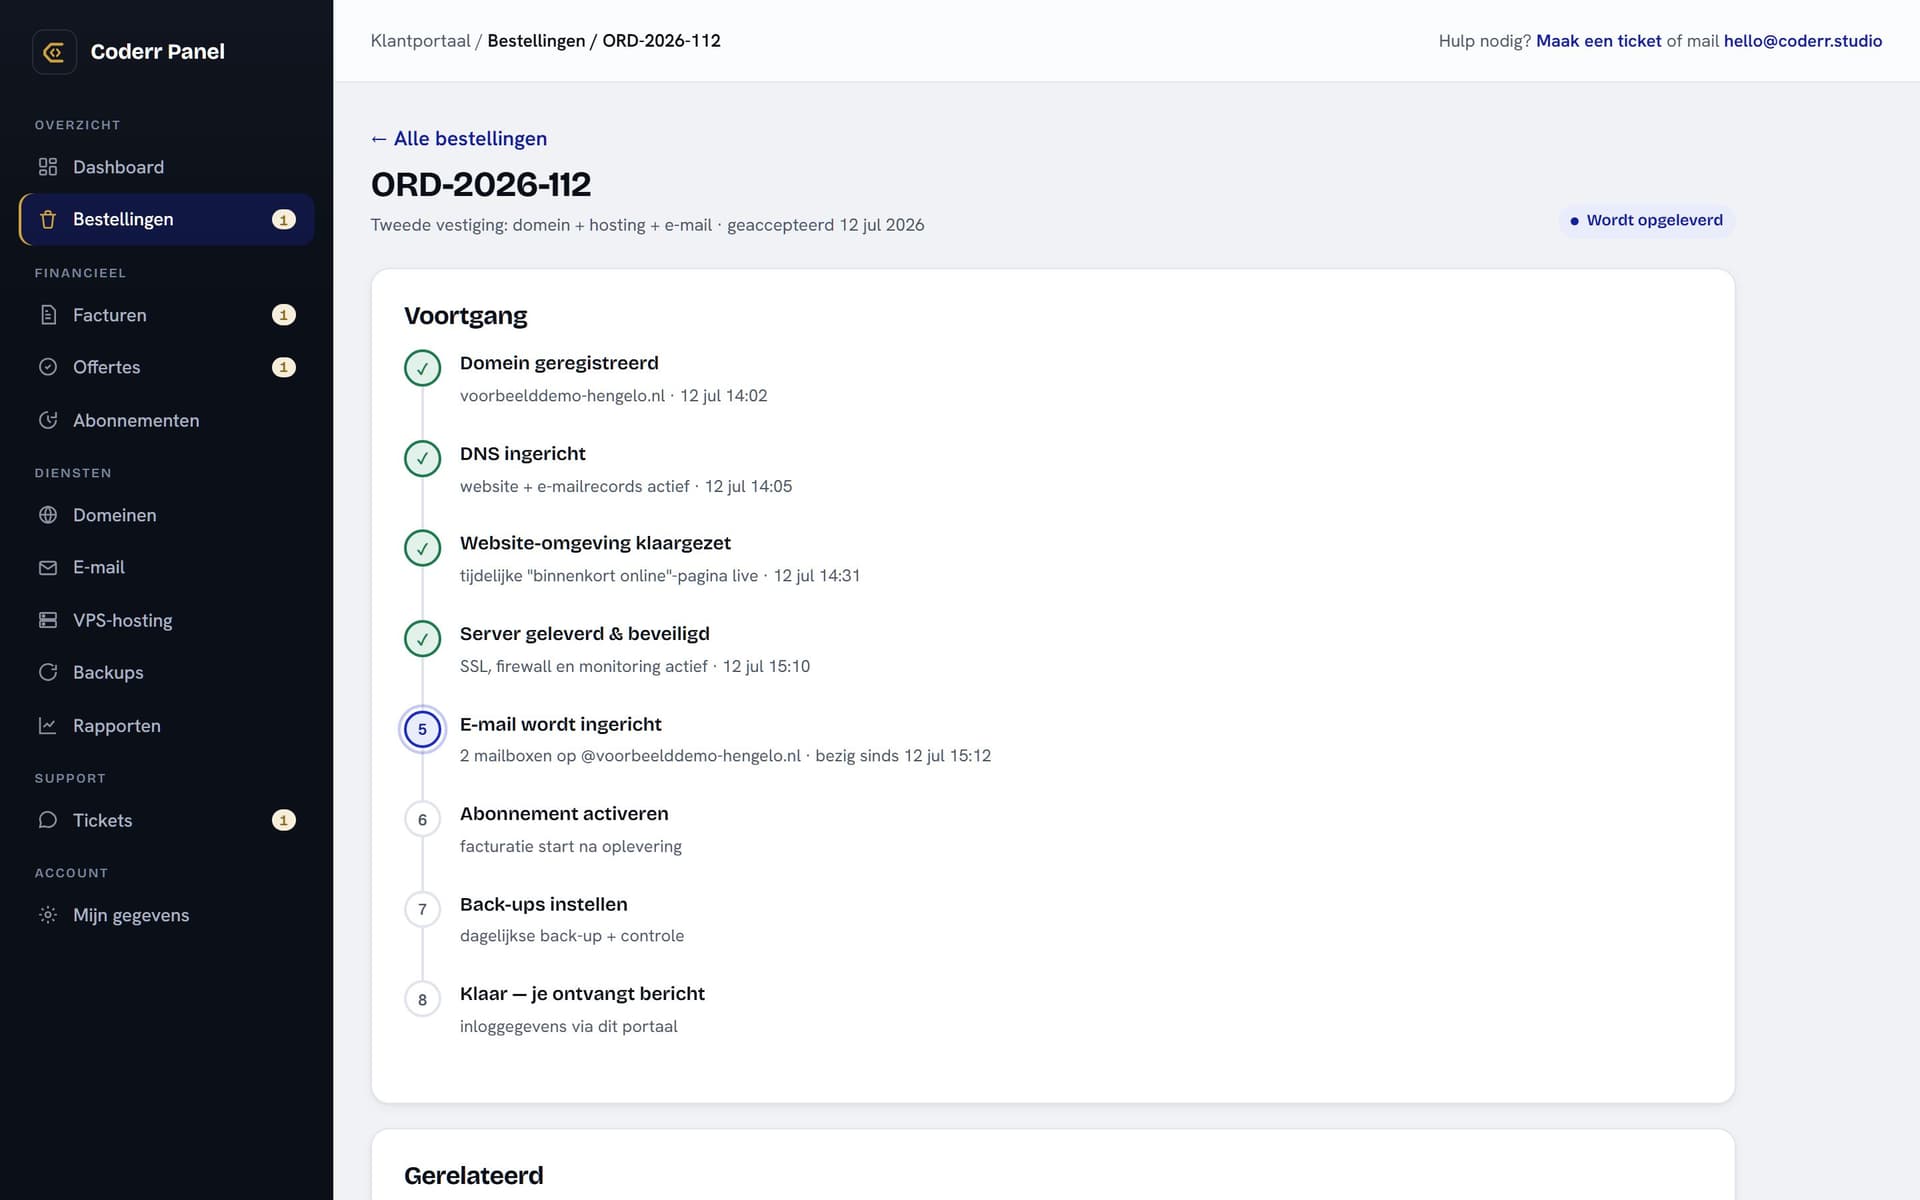Click the Facturen document icon

click(x=48, y=315)
